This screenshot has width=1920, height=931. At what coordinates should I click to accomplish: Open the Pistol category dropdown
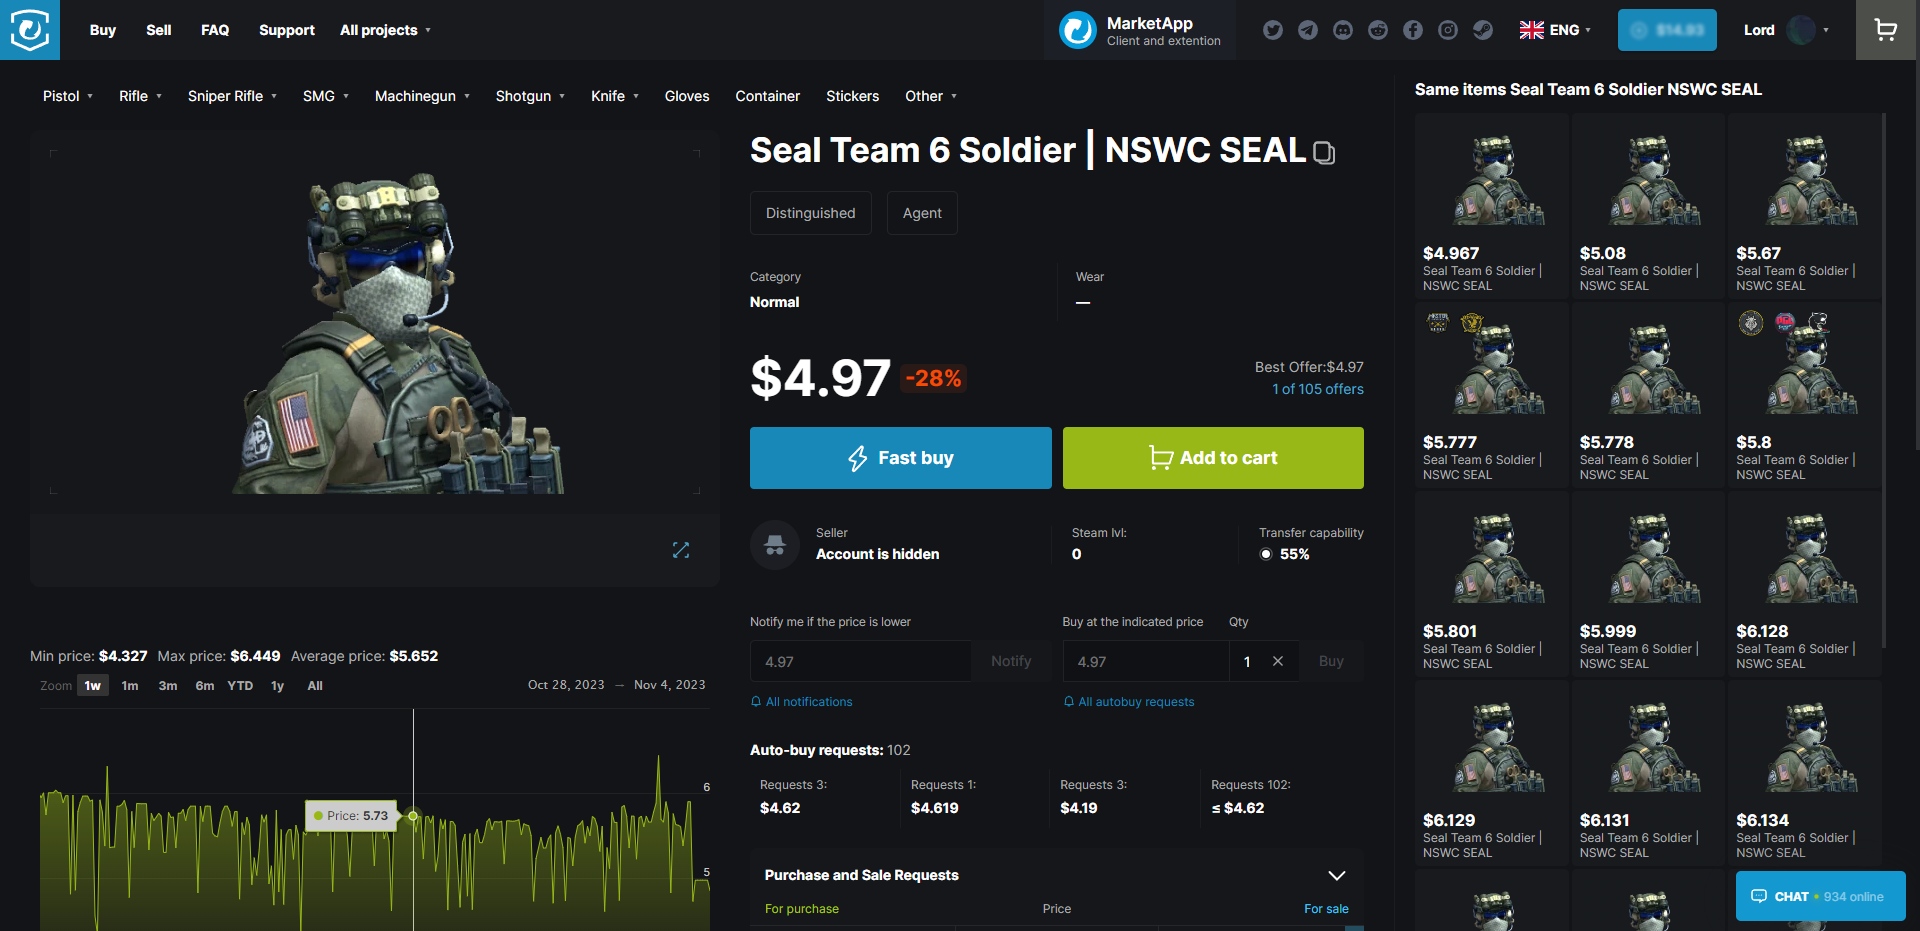tap(68, 96)
